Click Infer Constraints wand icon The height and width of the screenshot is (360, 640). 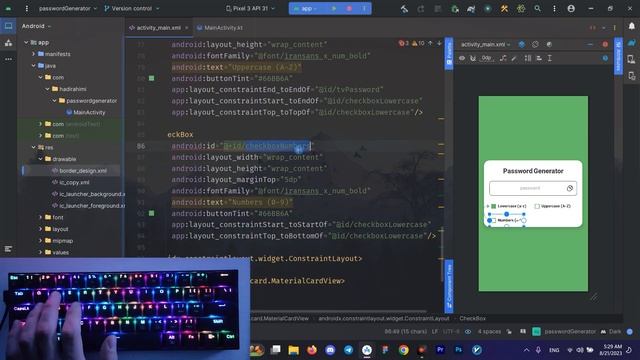point(514,58)
